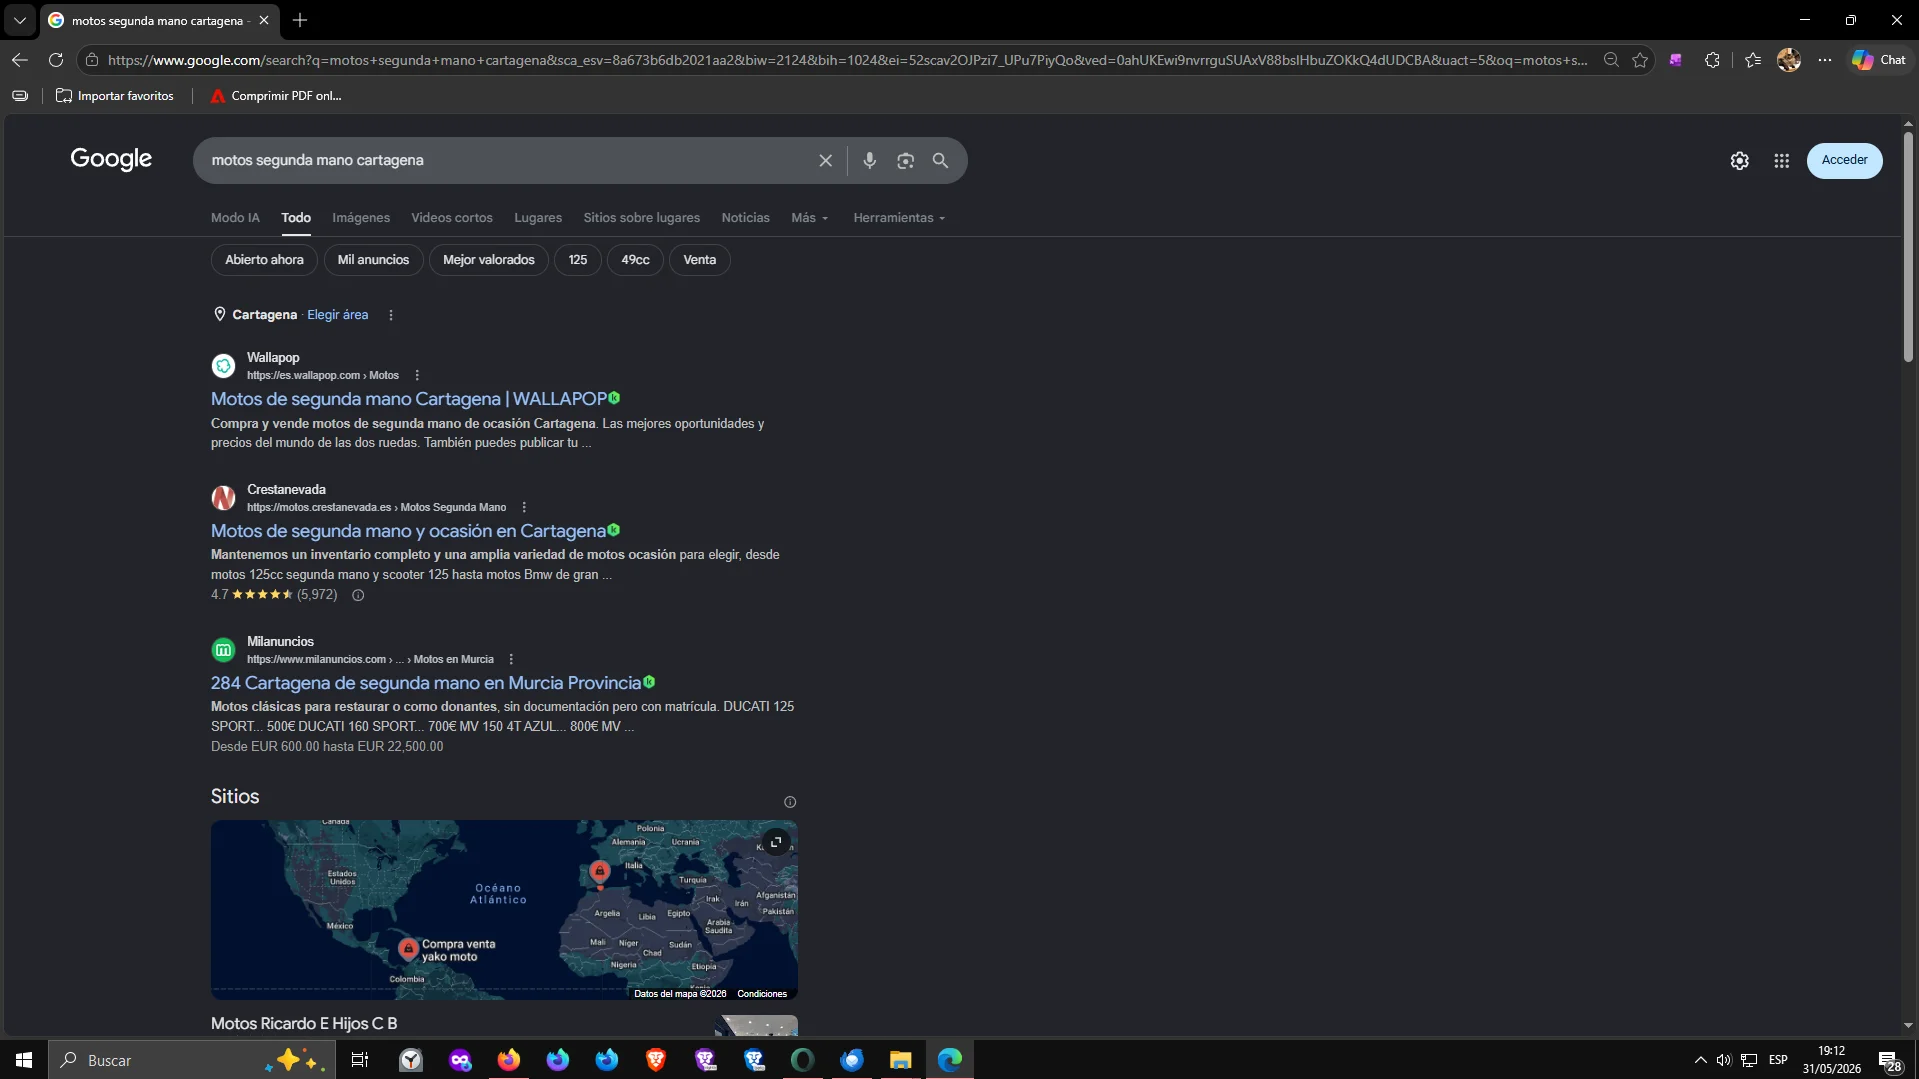Screen dimensions: 1919x1079
Task: Open 284 Cartagena de segunda mano link
Action: [426, 683]
